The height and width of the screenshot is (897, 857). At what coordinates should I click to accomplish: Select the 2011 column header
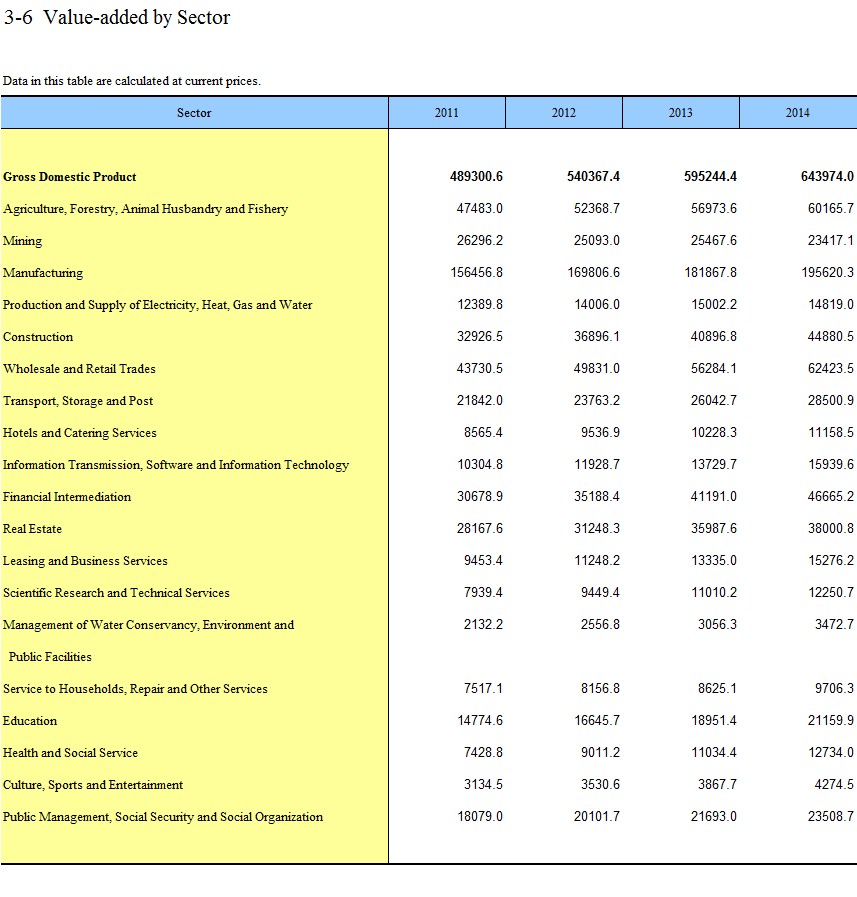click(x=446, y=113)
